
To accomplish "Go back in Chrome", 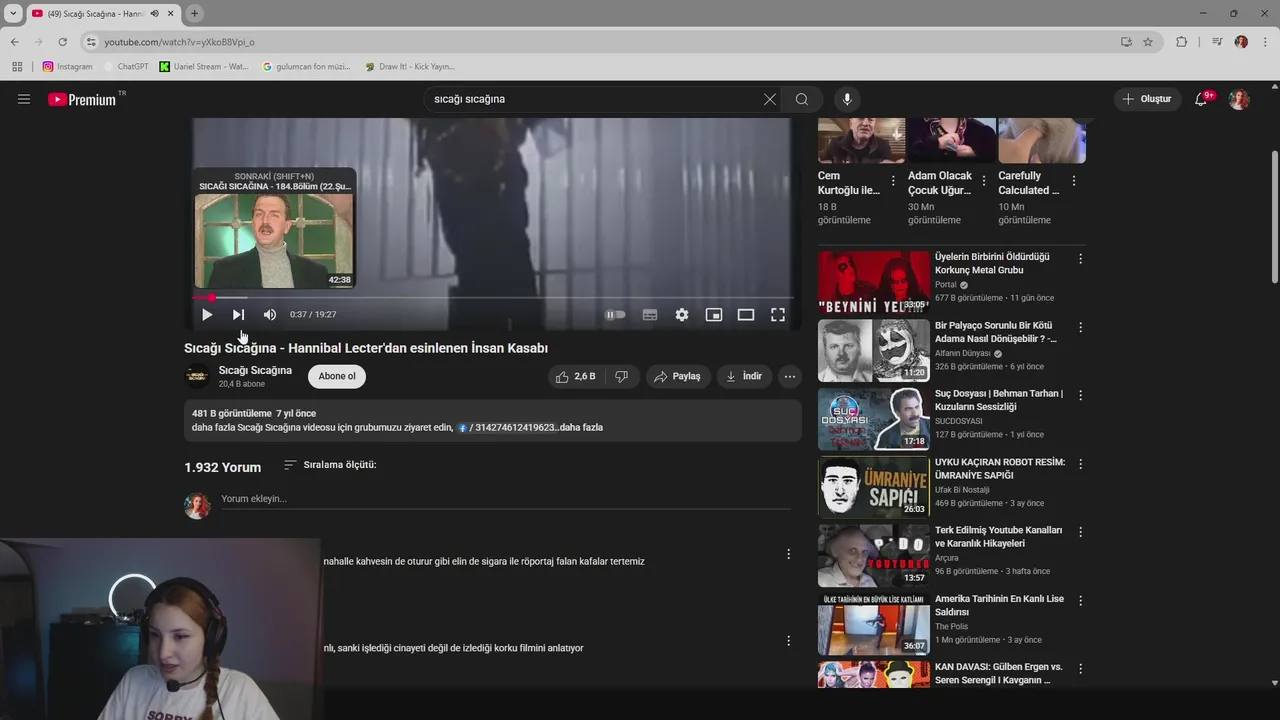I will pyautogui.click(x=14, y=42).
